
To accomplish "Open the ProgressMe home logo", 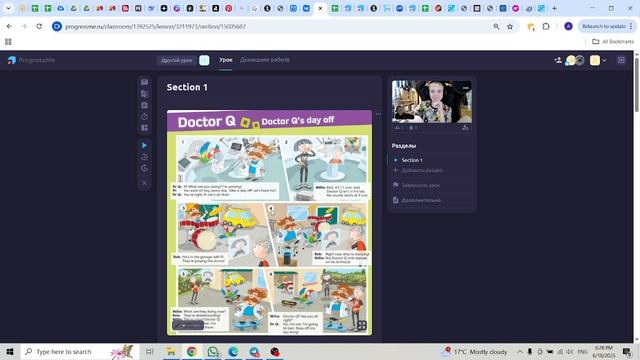I will click(31, 60).
